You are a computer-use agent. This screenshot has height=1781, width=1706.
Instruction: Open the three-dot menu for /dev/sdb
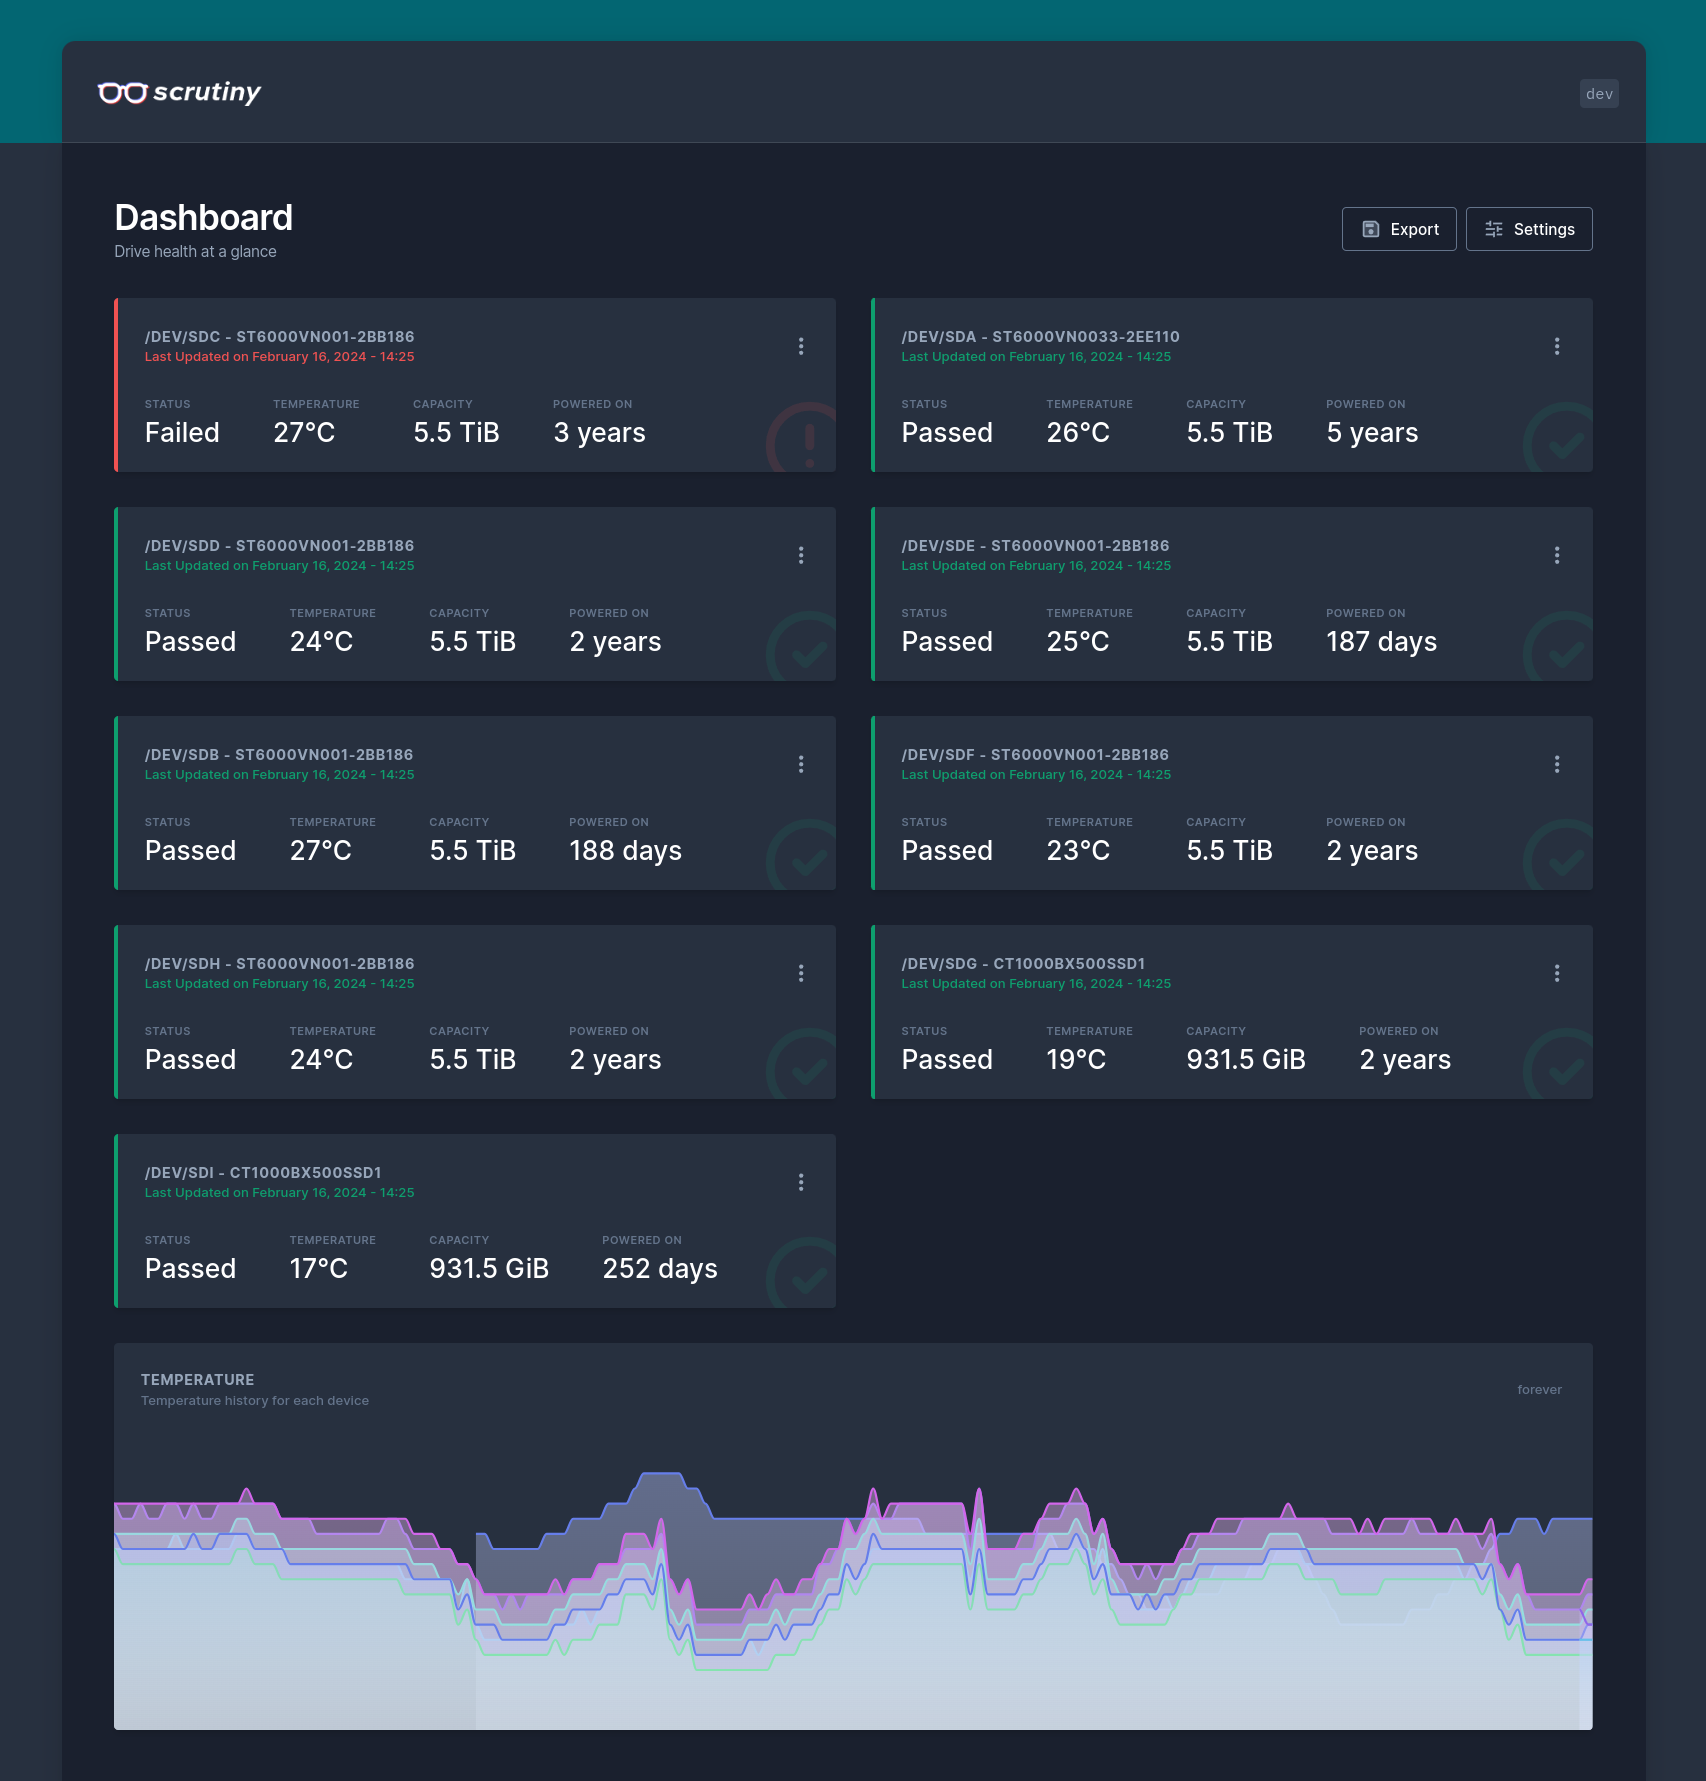pyautogui.click(x=800, y=764)
